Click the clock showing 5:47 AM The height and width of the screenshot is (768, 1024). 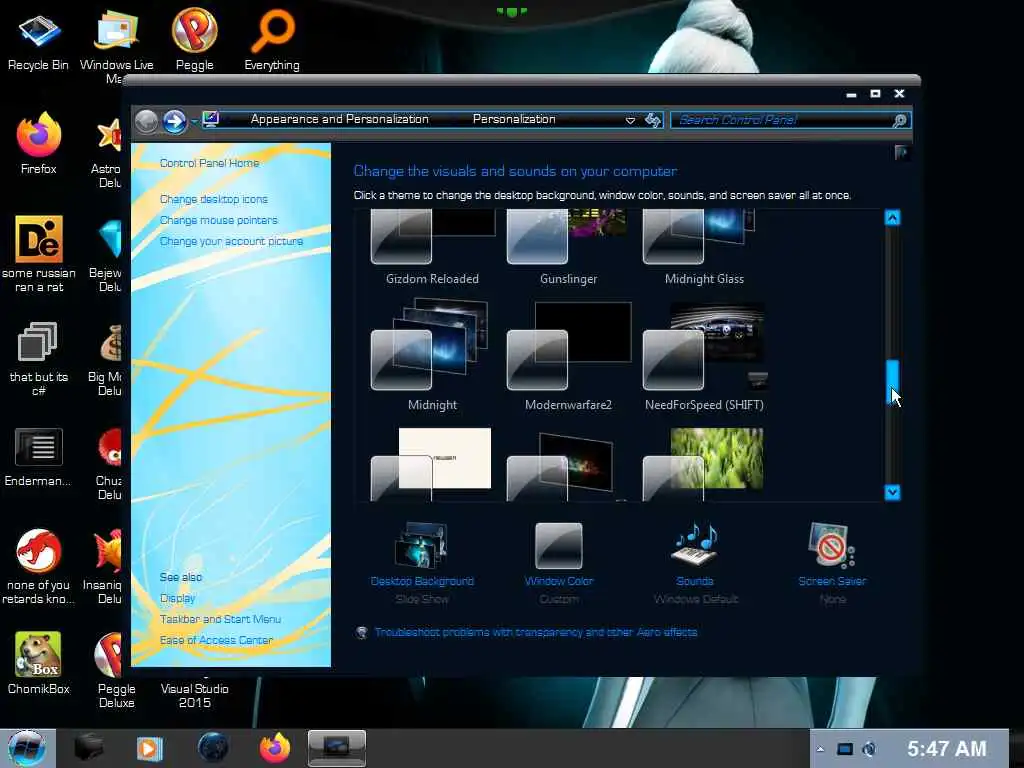pyautogui.click(x=946, y=748)
